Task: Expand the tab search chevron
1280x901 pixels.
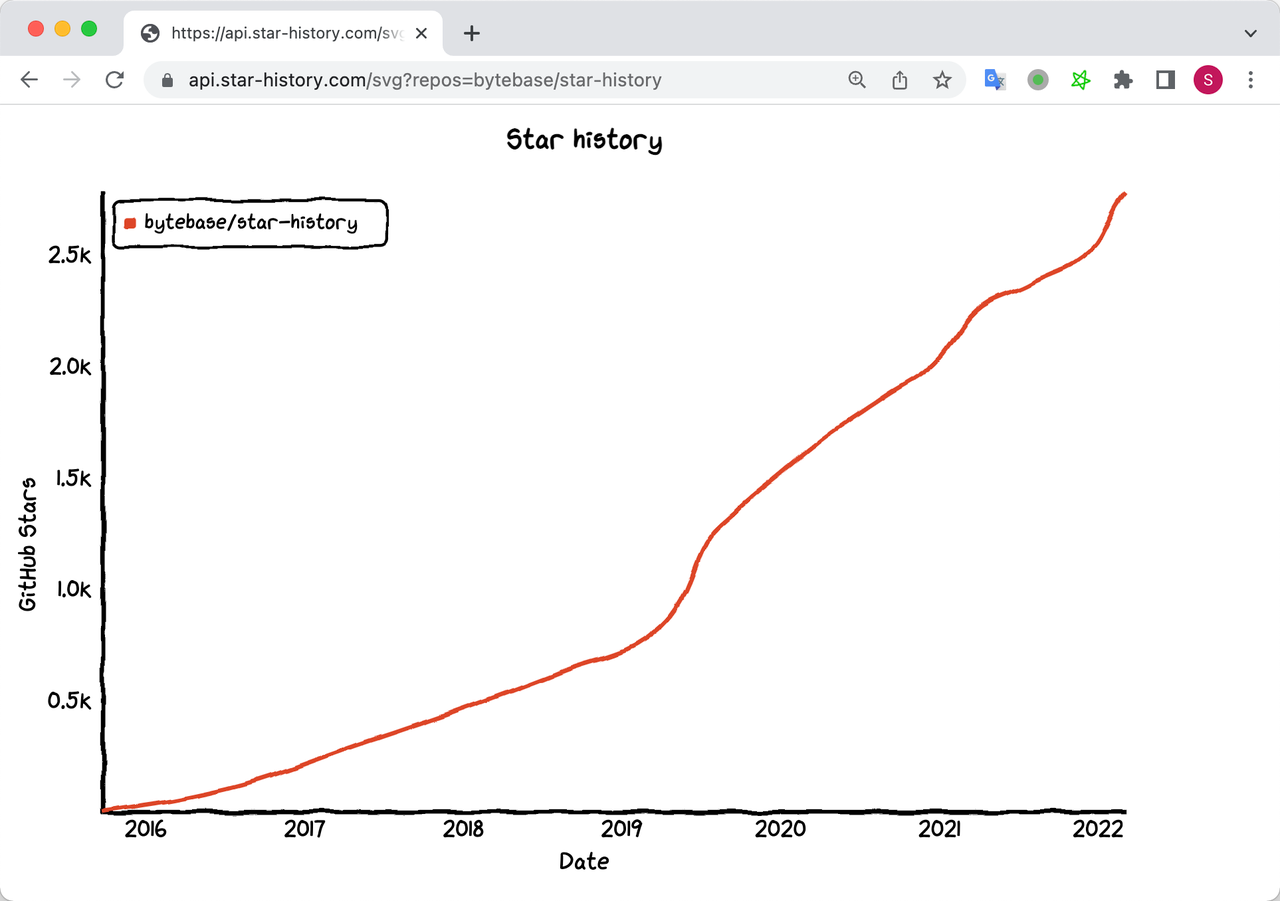Action: [1249, 33]
